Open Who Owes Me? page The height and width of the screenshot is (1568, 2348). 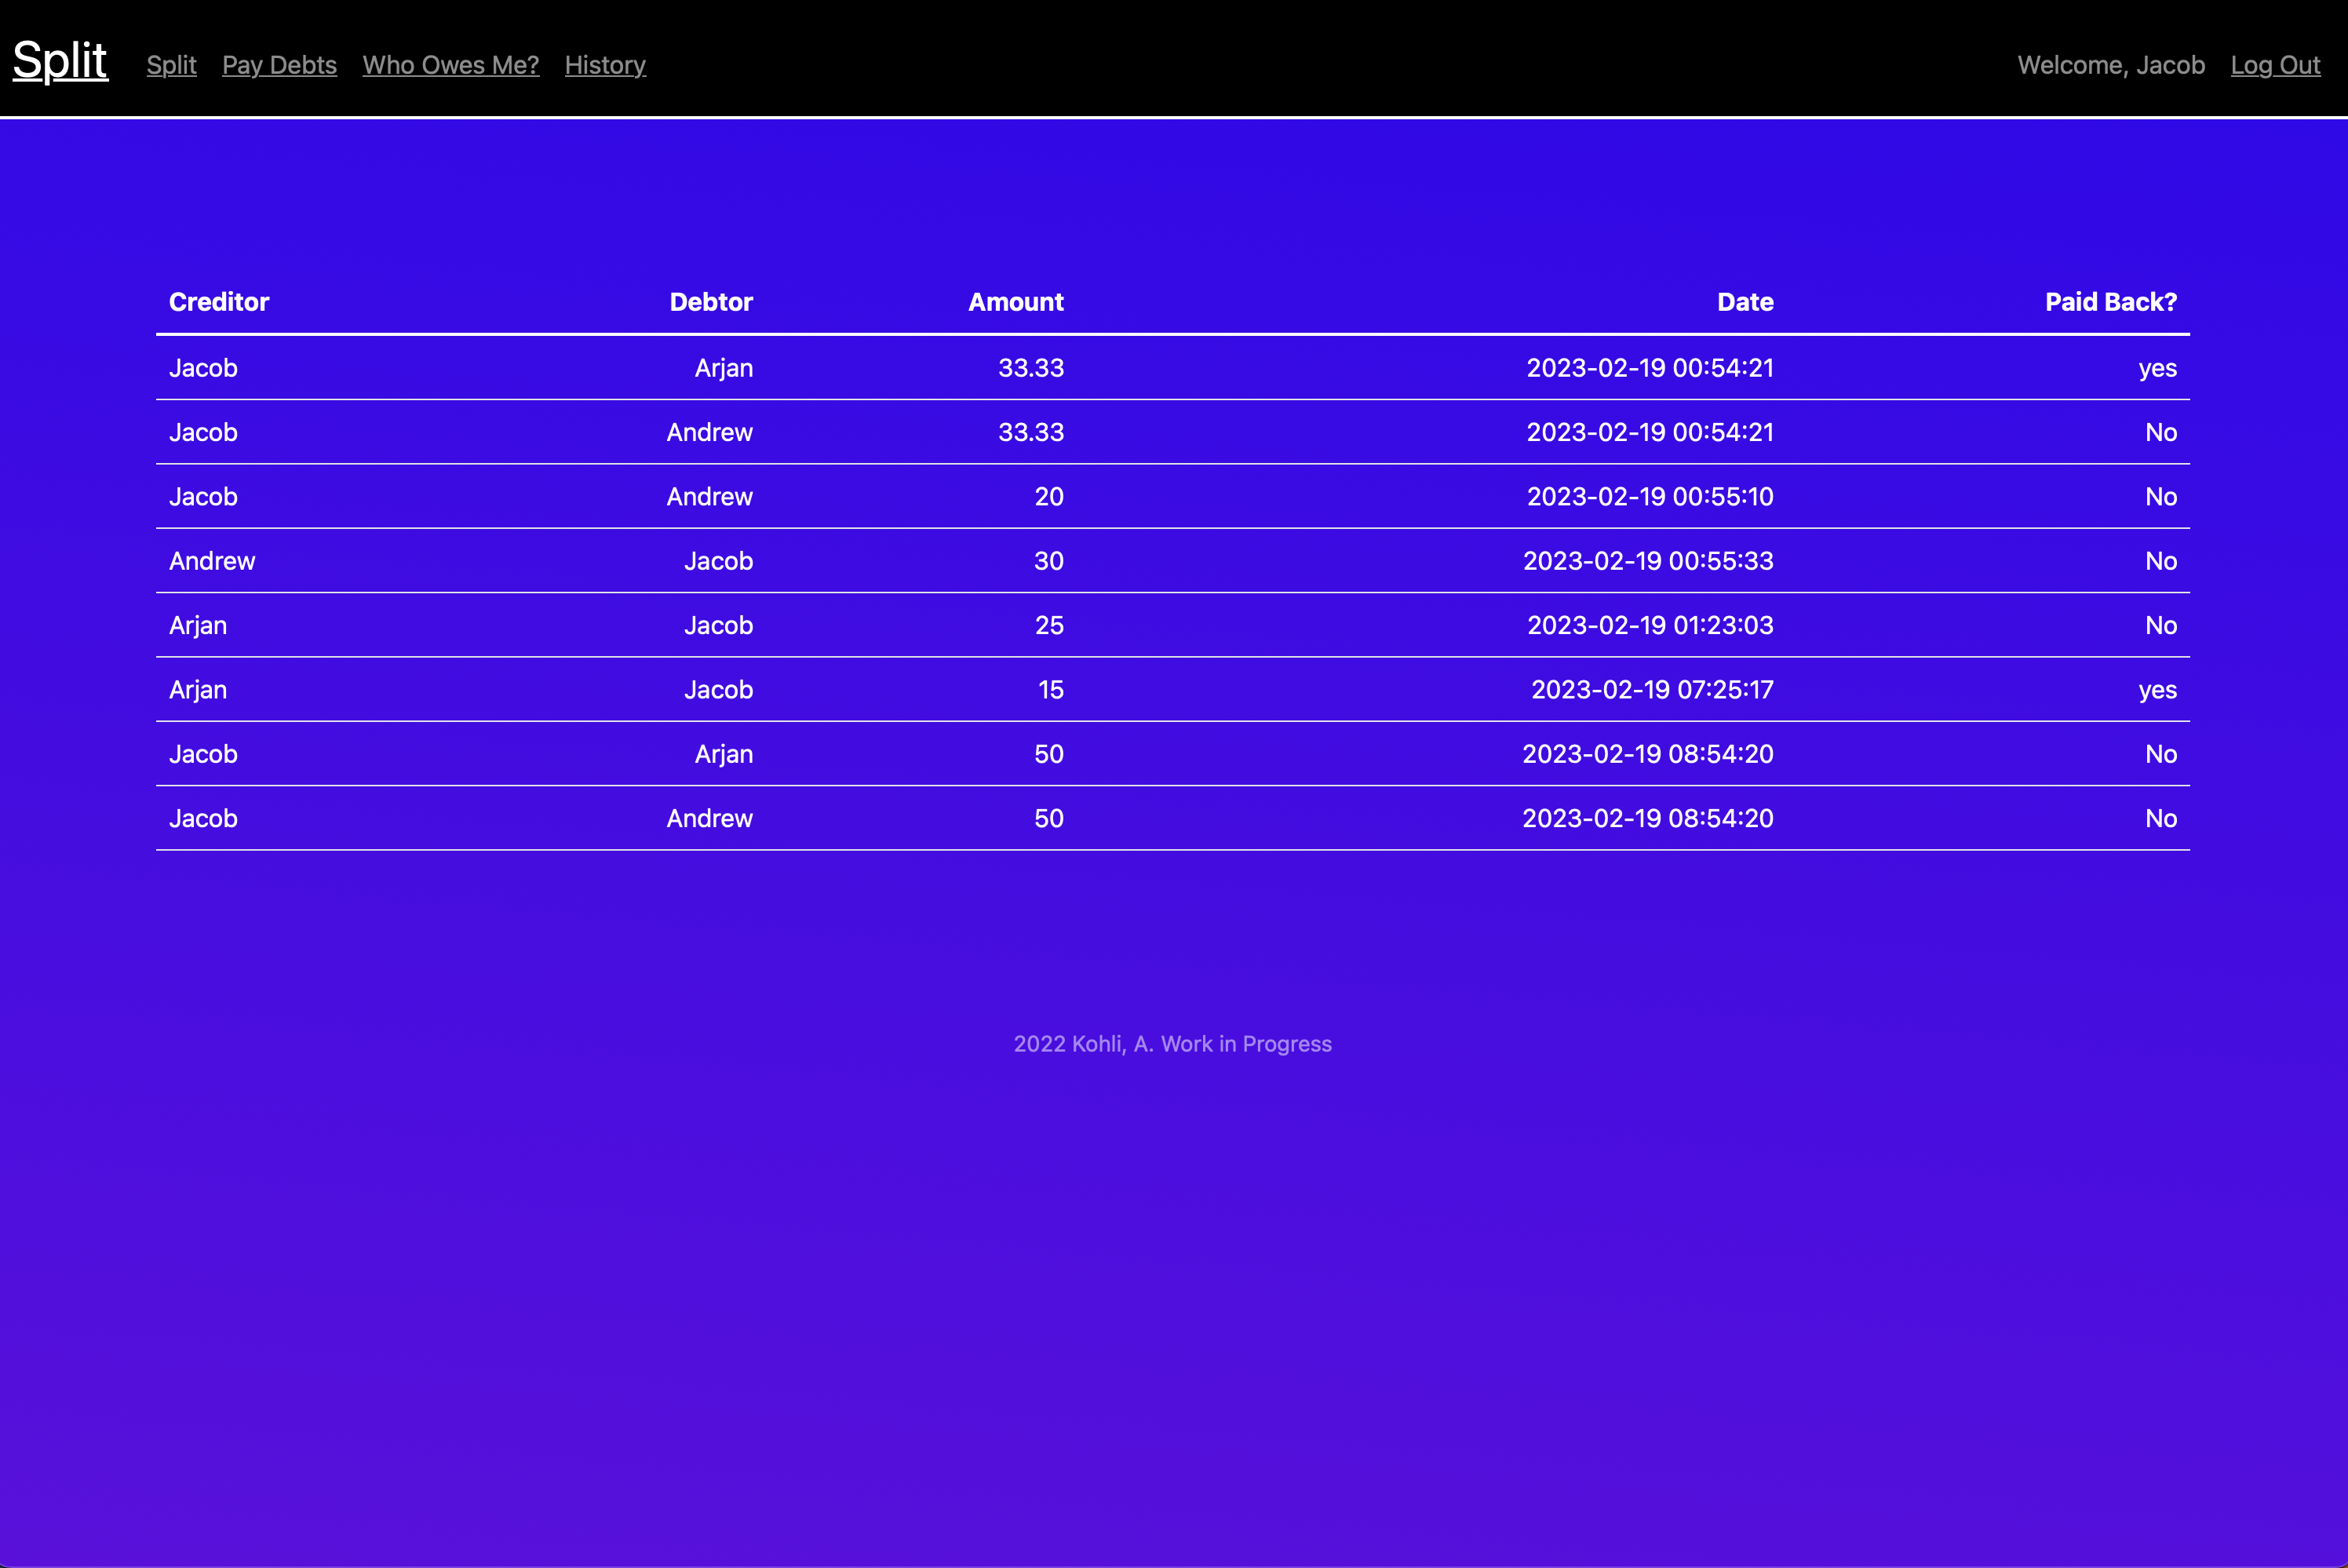point(450,65)
